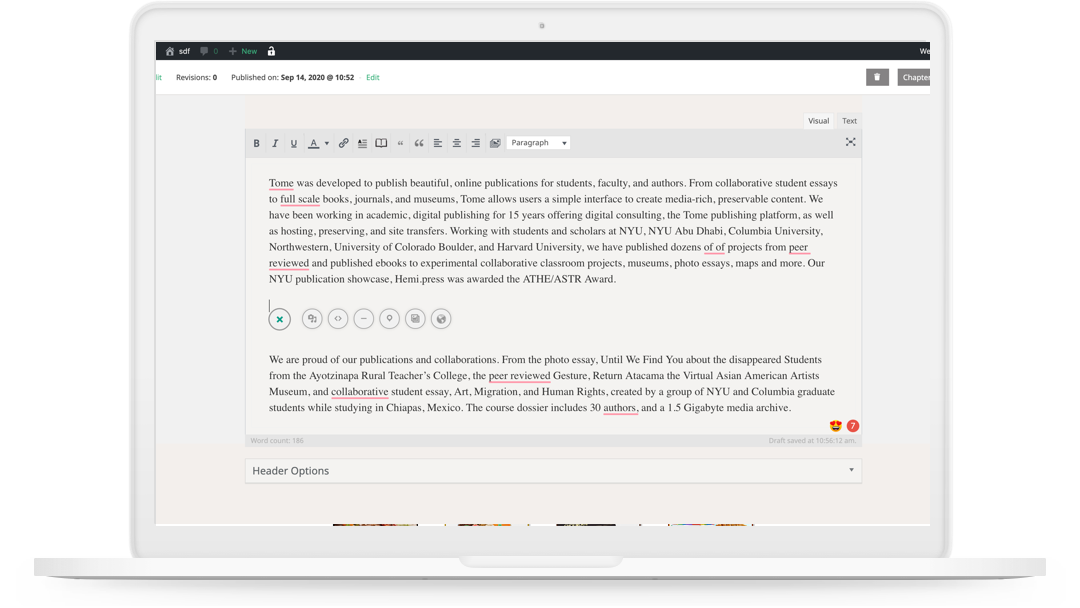Select the center alignment control
The width and height of the screenshot is (1080, 608).
(456, 142)
